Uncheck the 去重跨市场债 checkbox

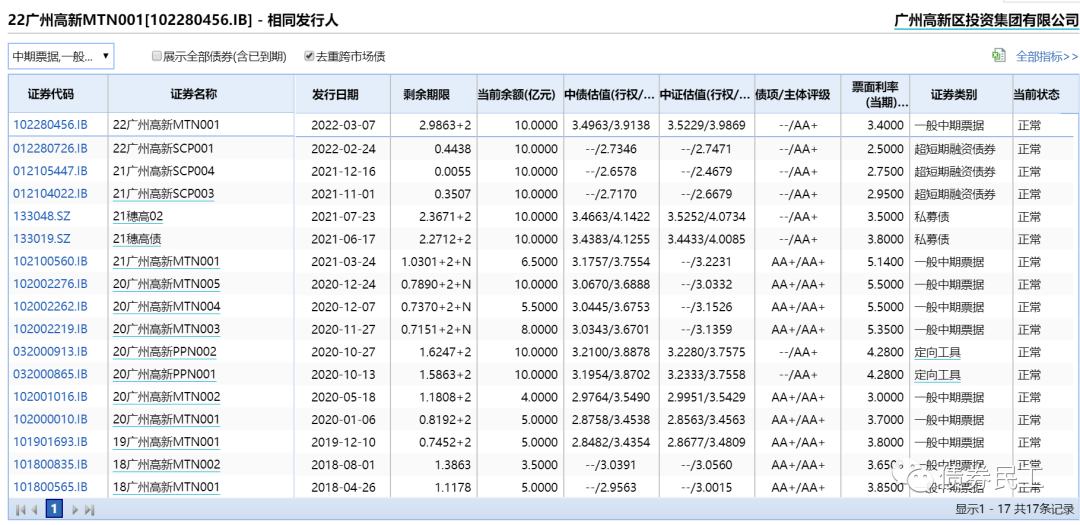coord(309,57)
